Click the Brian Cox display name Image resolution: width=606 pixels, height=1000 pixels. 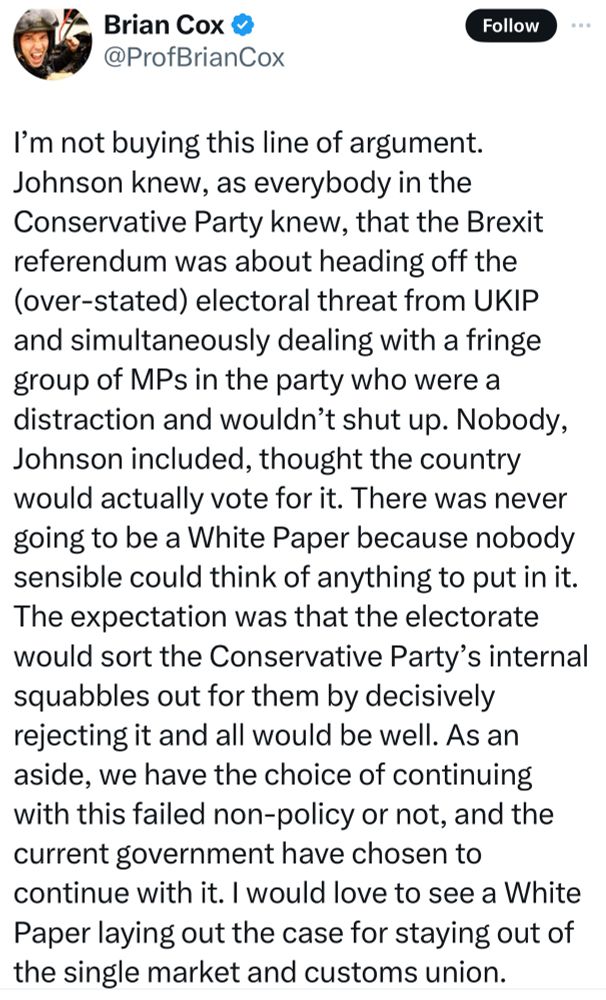coord(164,25)
